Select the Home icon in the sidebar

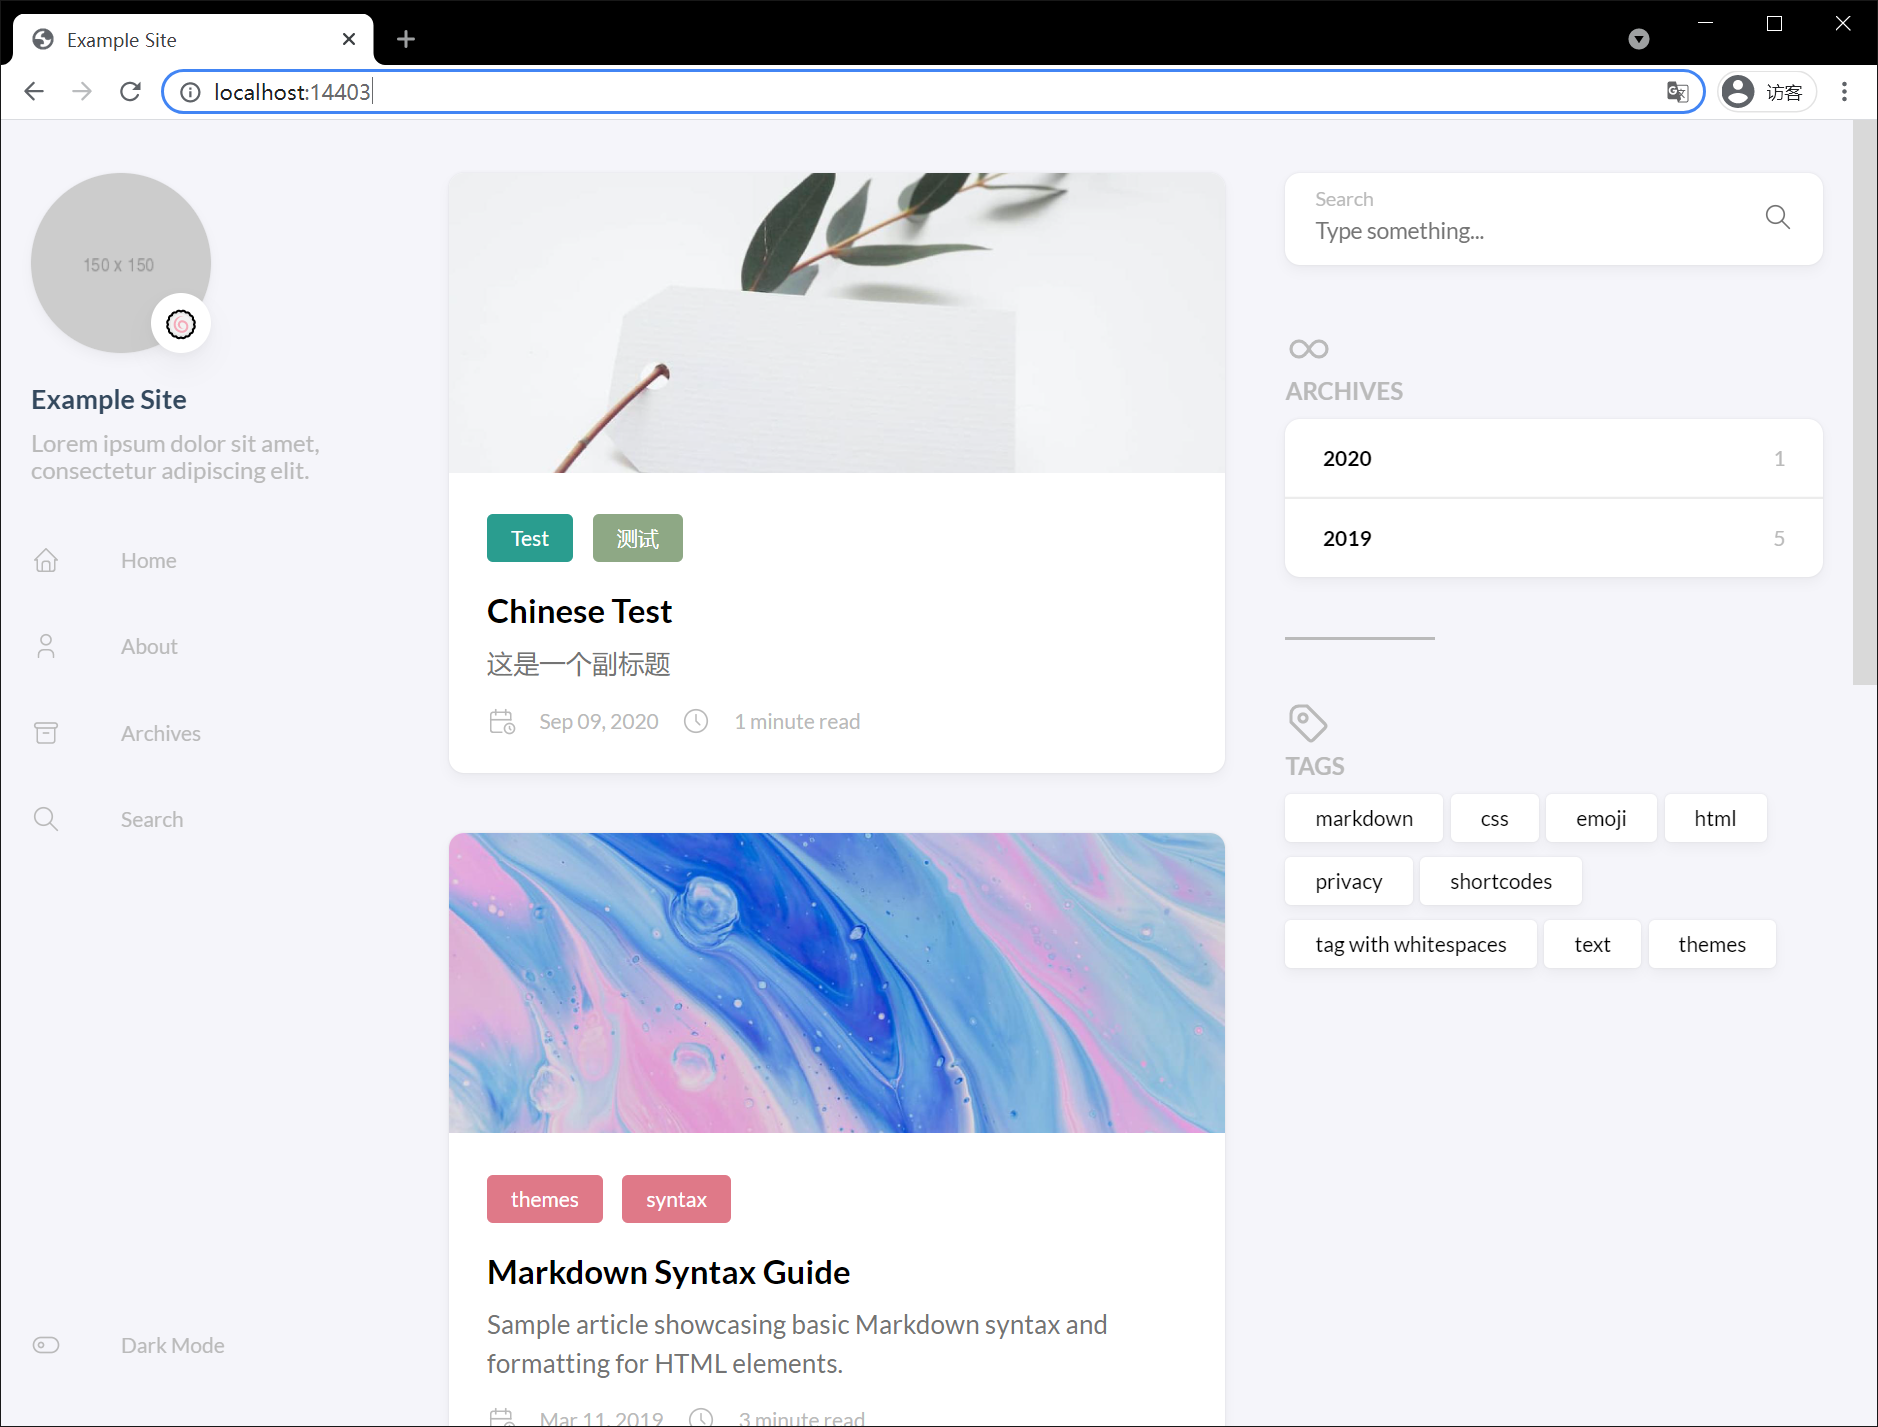[x=46, y=560]
